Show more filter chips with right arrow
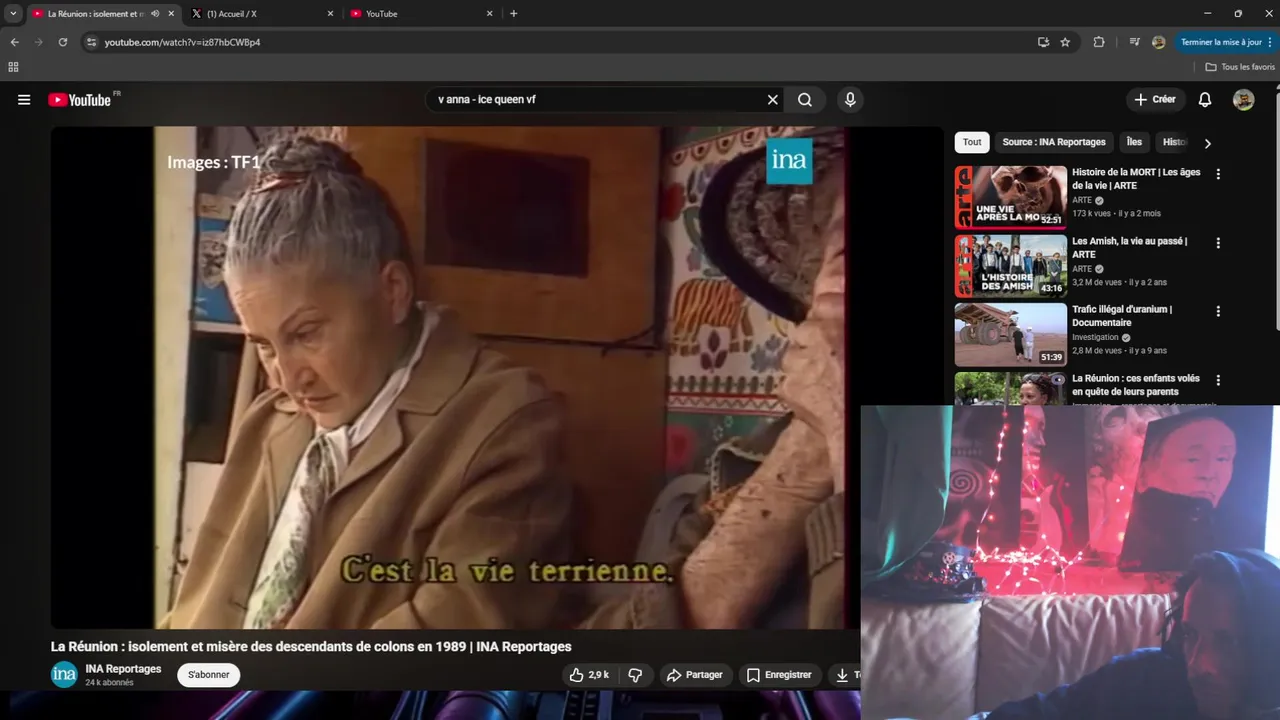 [x=1207, y=143]
